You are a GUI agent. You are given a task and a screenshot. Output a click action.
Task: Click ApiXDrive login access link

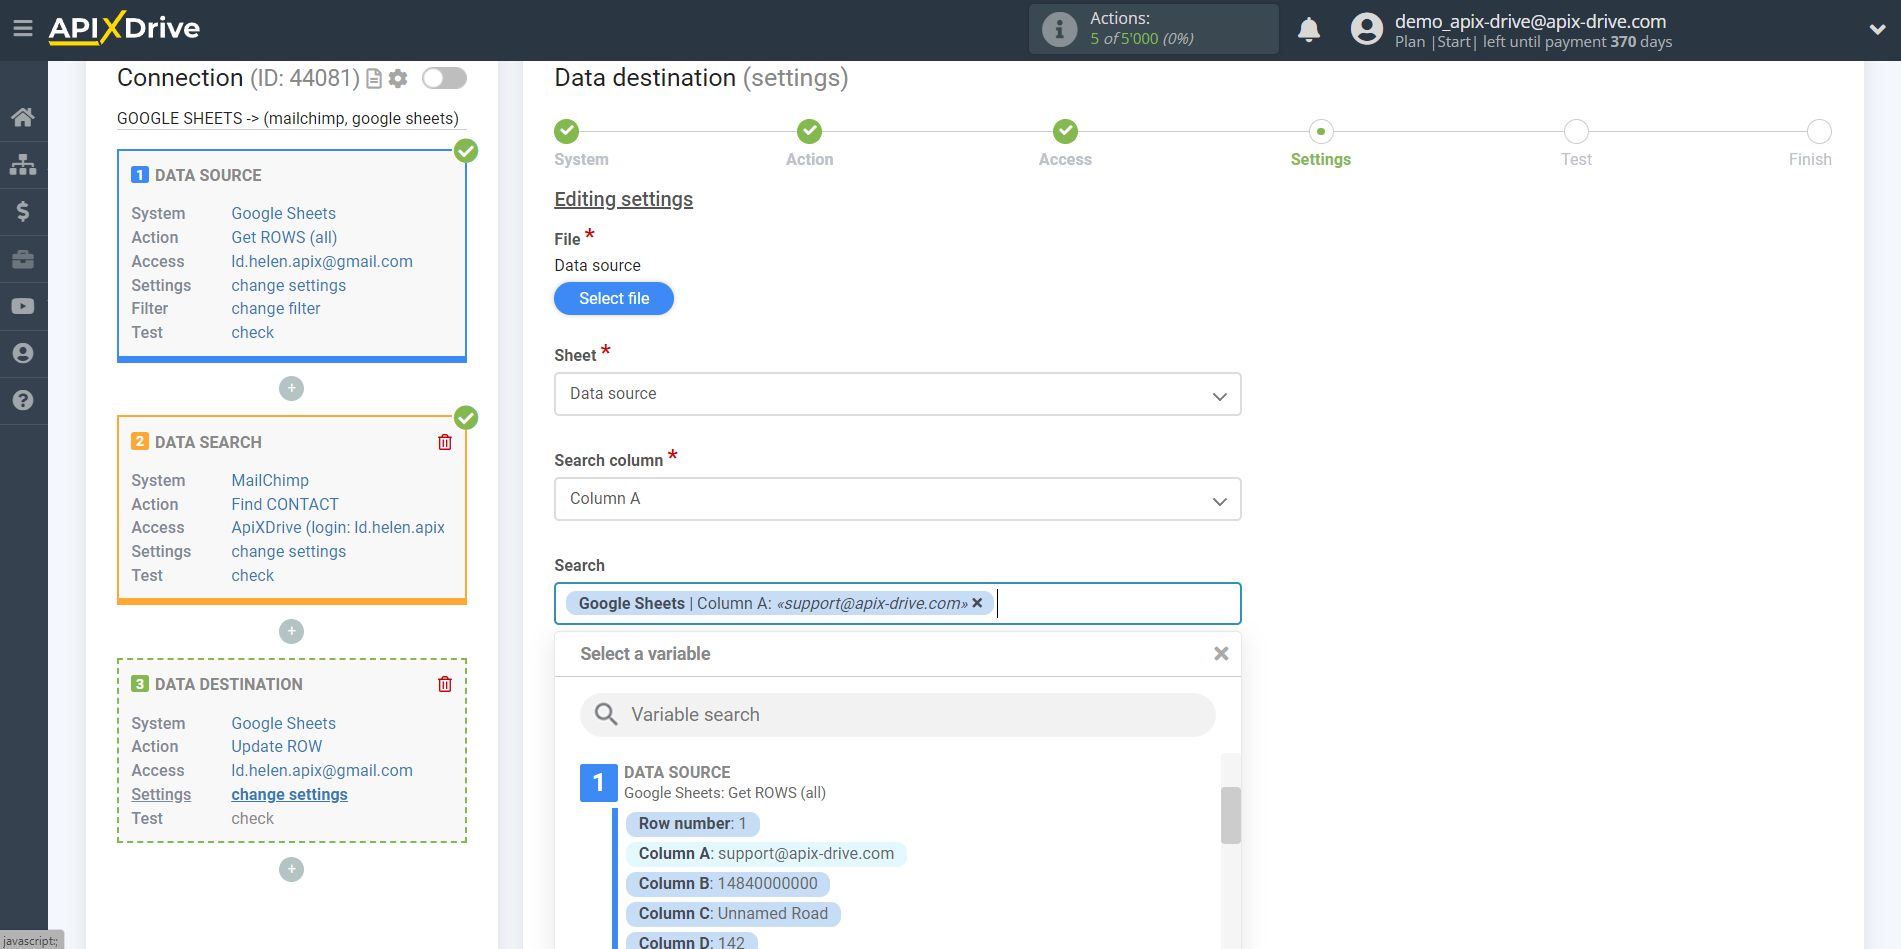click(x=338, y=527)
